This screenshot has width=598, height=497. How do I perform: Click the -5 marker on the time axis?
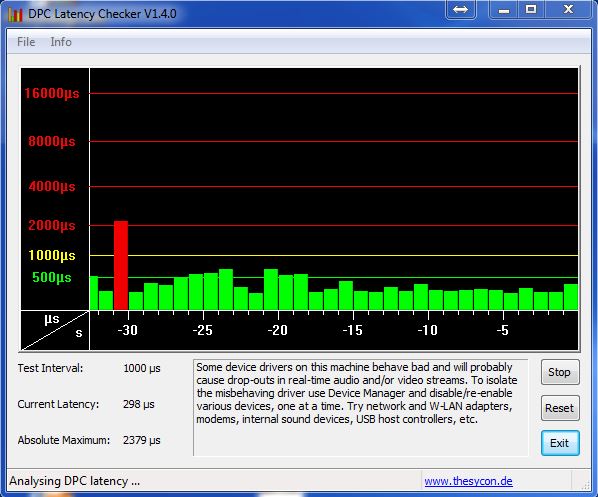pyautogui.click(x=502, y=330)
